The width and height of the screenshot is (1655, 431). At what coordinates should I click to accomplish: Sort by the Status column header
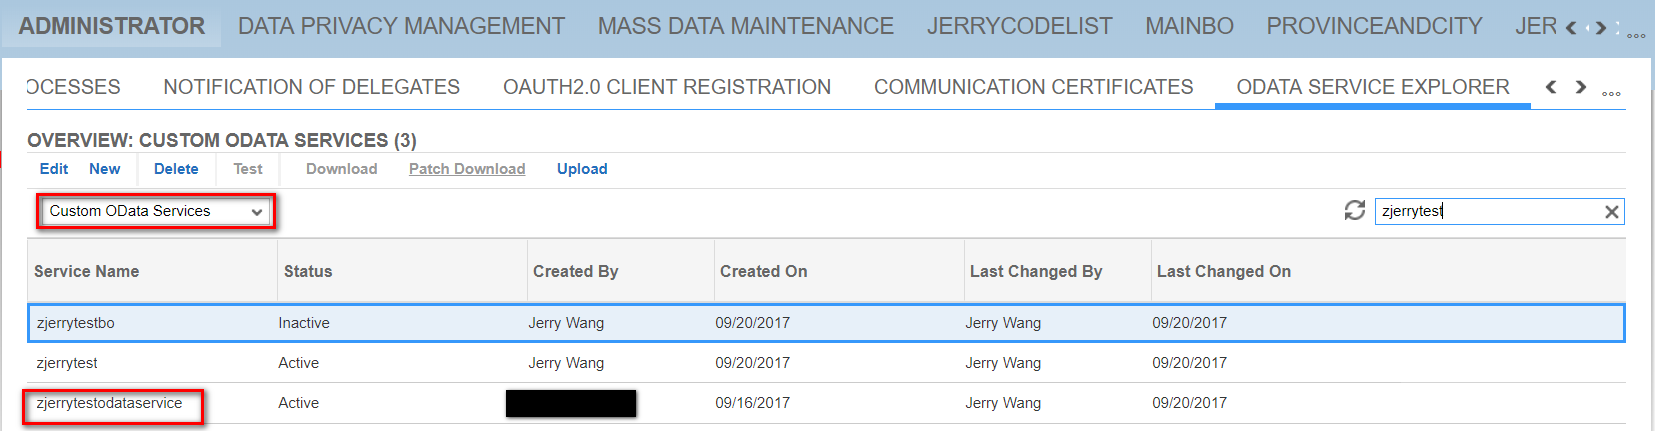[x=308, y=271]
